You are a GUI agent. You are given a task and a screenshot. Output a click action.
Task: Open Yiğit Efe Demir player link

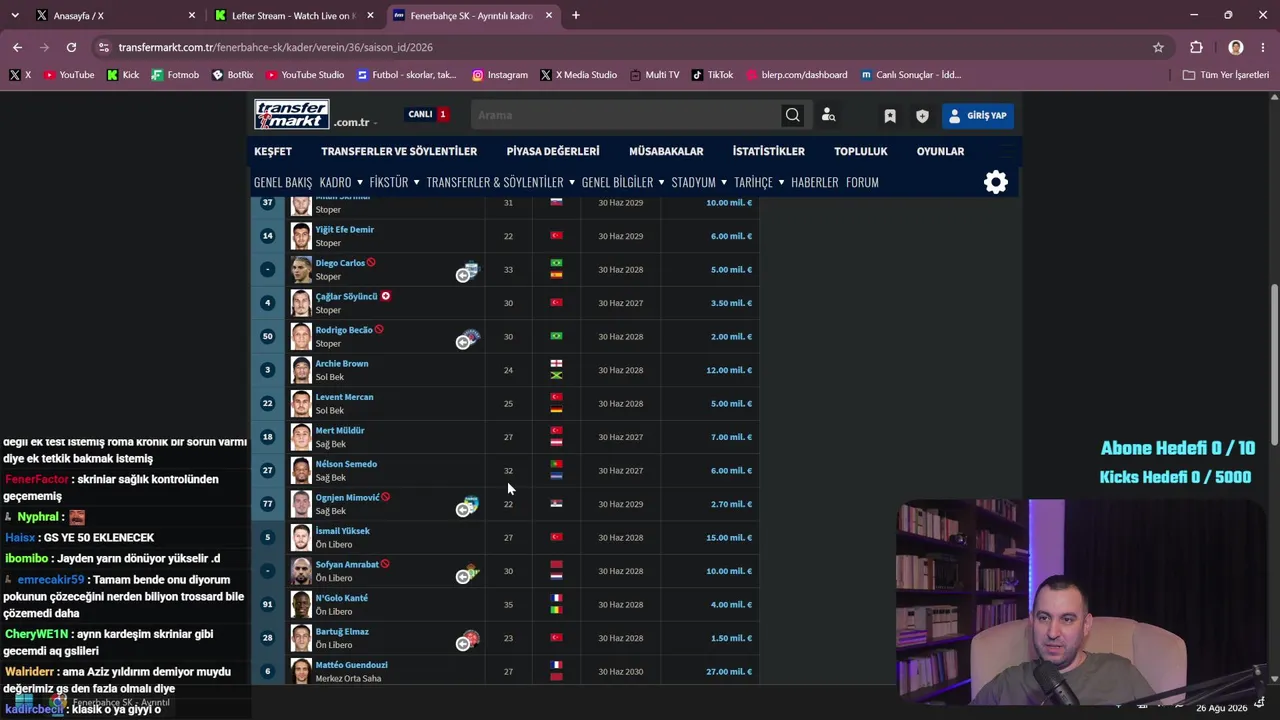click(x=345, y=230)
